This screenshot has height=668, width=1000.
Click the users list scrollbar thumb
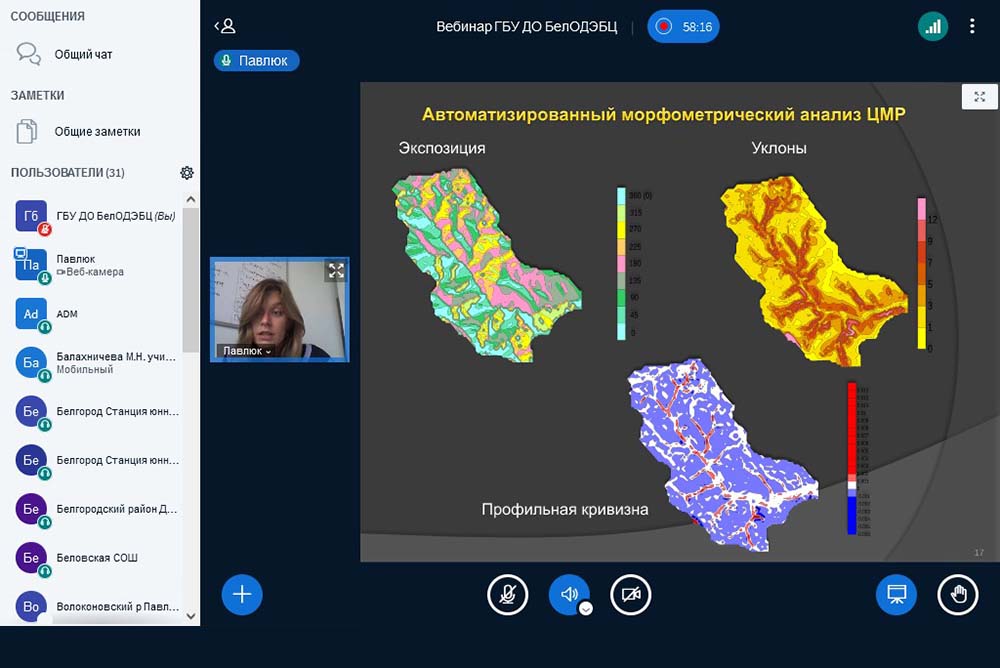[190, 279]
